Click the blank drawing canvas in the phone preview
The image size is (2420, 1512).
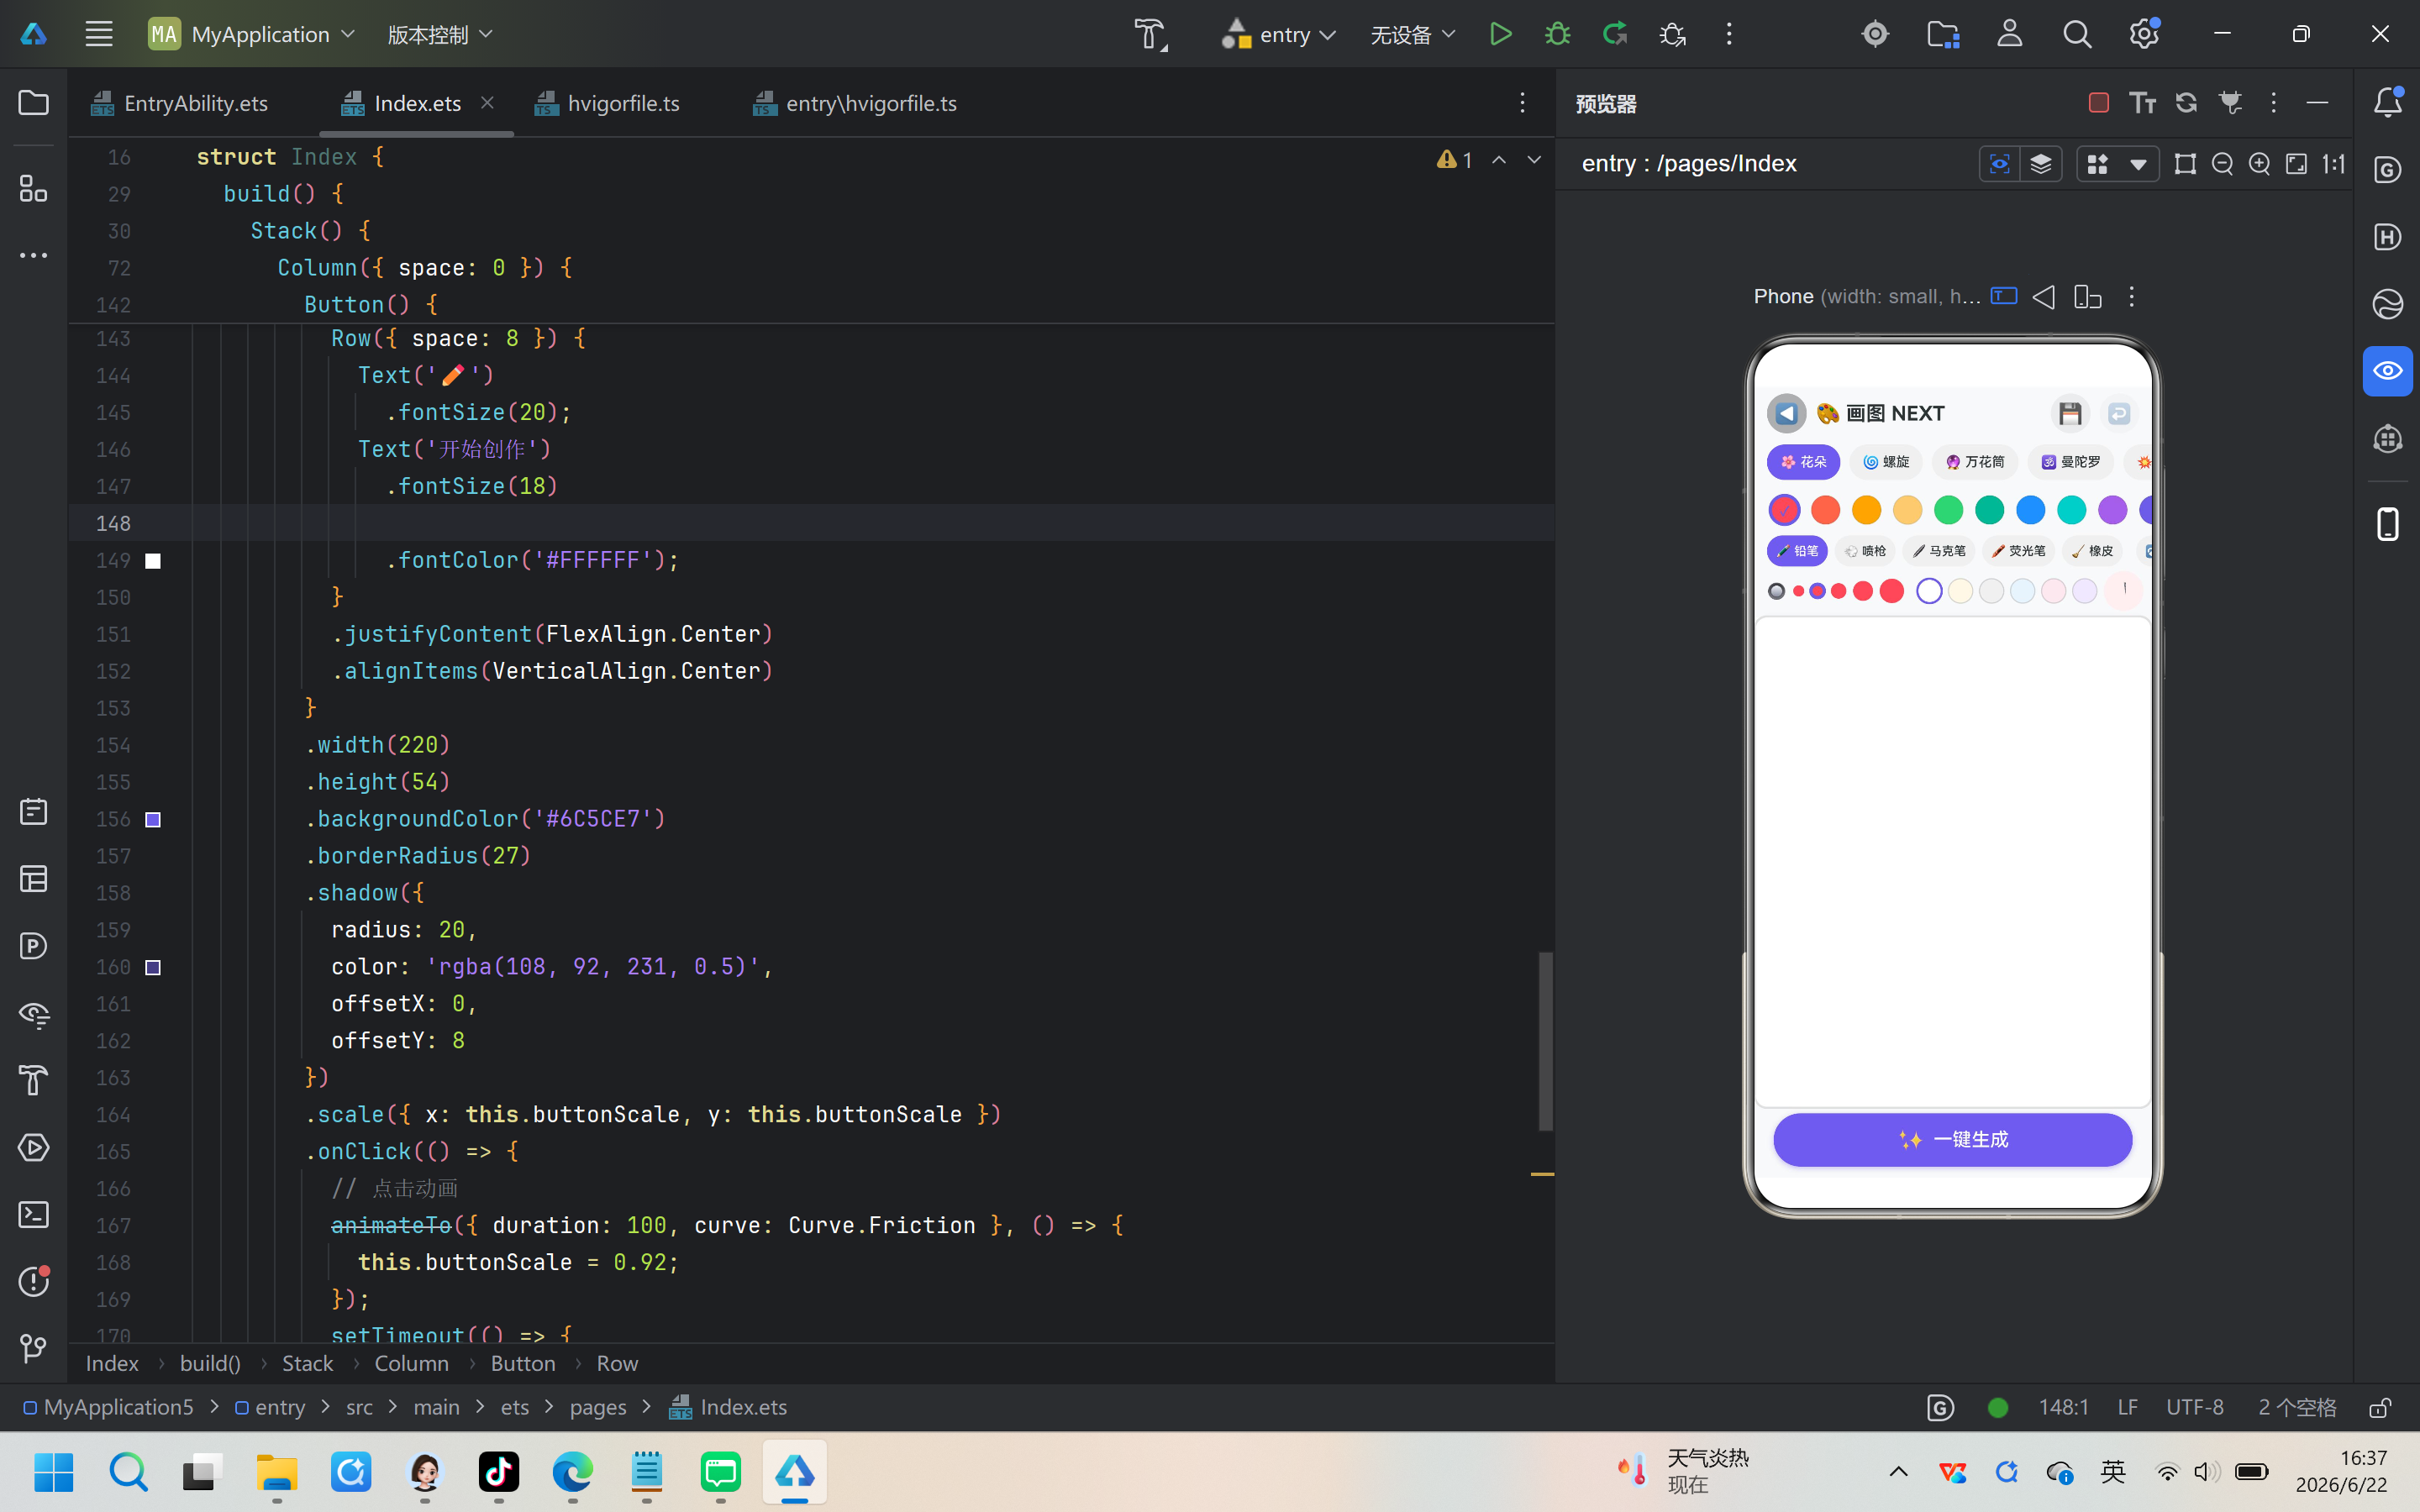pyautogui.click(x=1952, y=861)
